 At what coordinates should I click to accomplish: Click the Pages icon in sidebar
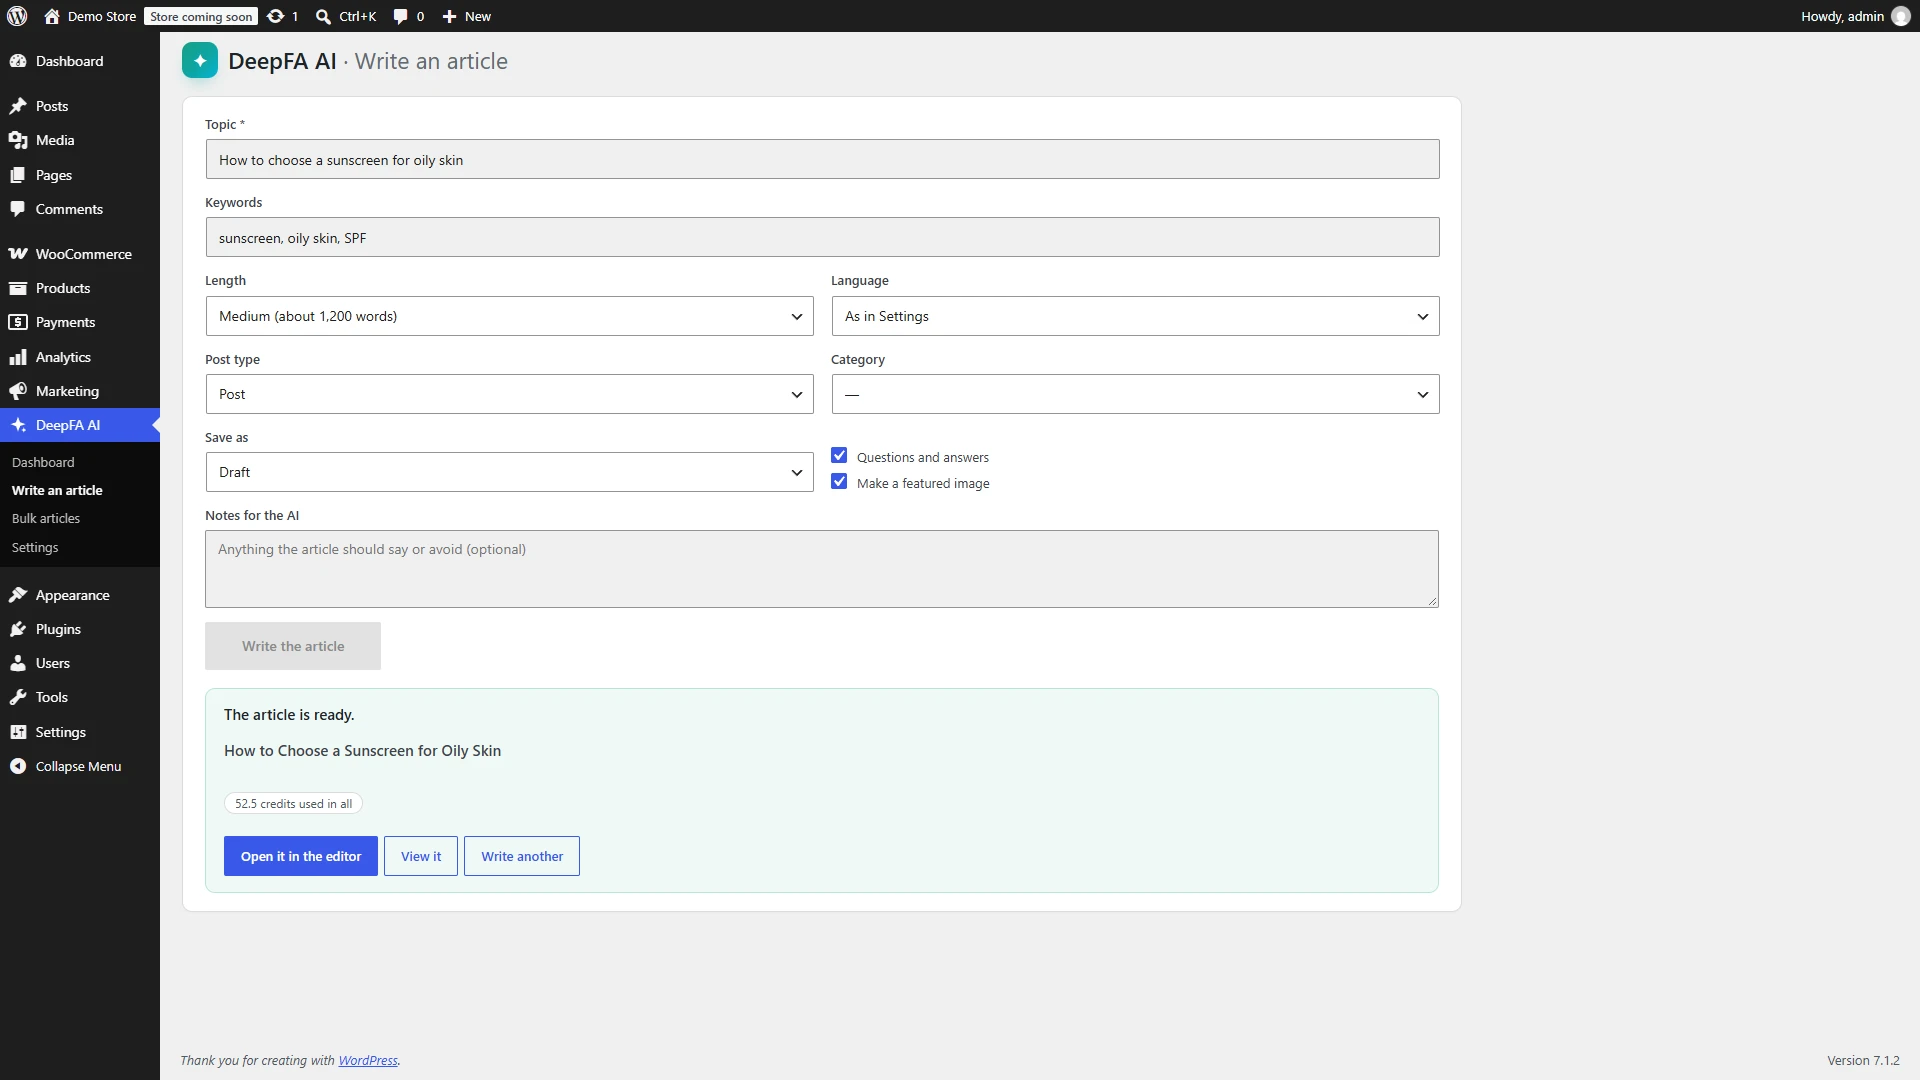coord(18,175)
